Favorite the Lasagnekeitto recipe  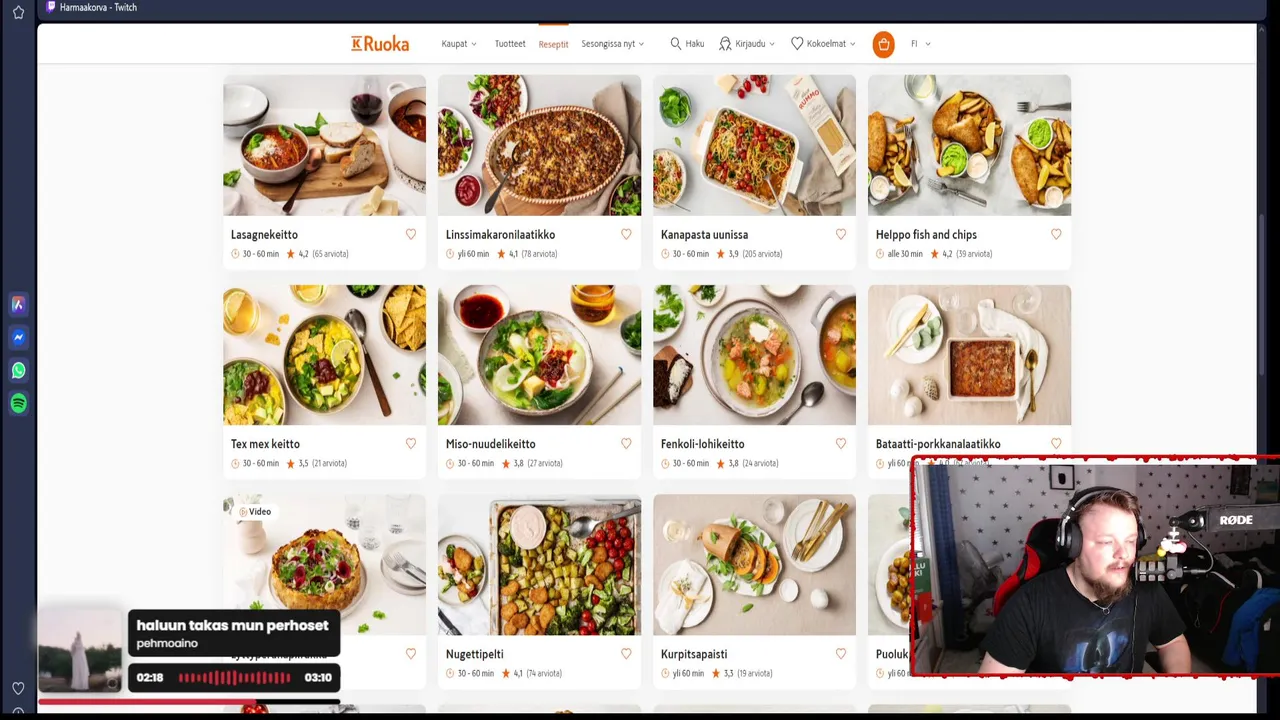(x=411, y=234)
